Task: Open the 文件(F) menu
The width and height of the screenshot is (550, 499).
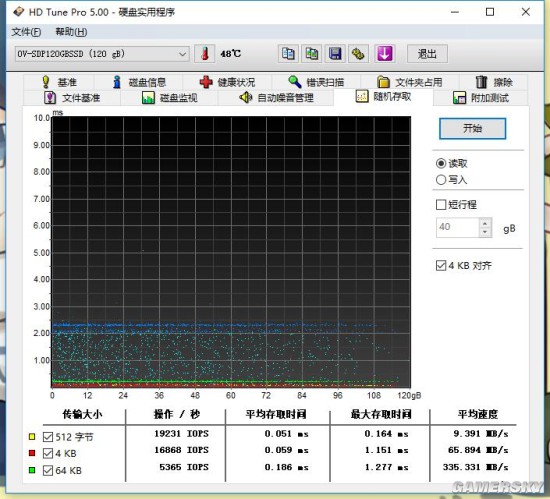Action: point(26,32)
